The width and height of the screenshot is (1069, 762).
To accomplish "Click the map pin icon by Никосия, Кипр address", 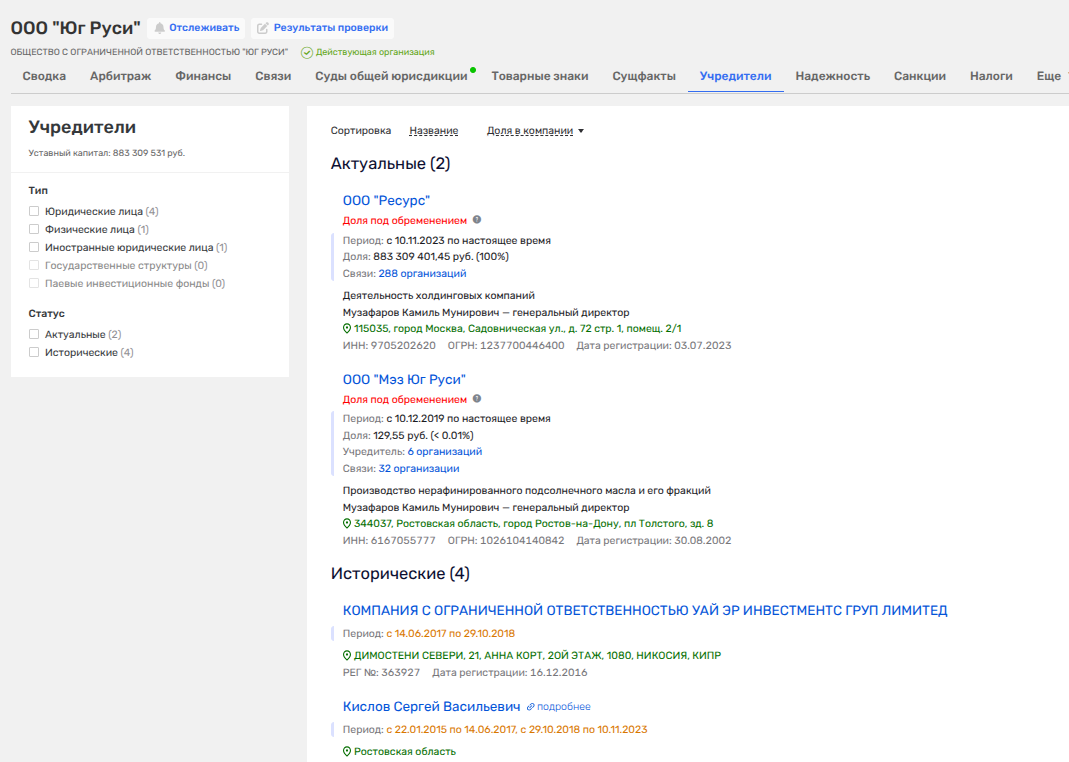I will tap(346, 655).
